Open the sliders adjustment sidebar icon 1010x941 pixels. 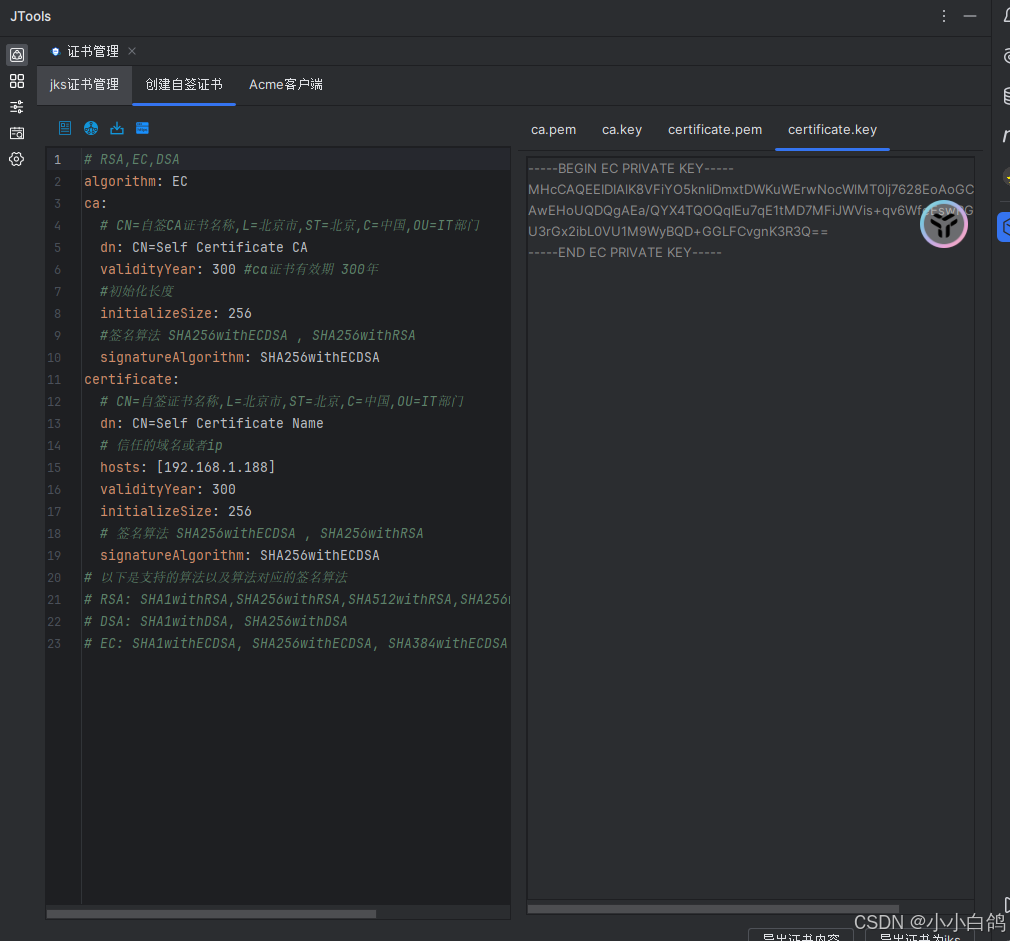coord(17,107)
